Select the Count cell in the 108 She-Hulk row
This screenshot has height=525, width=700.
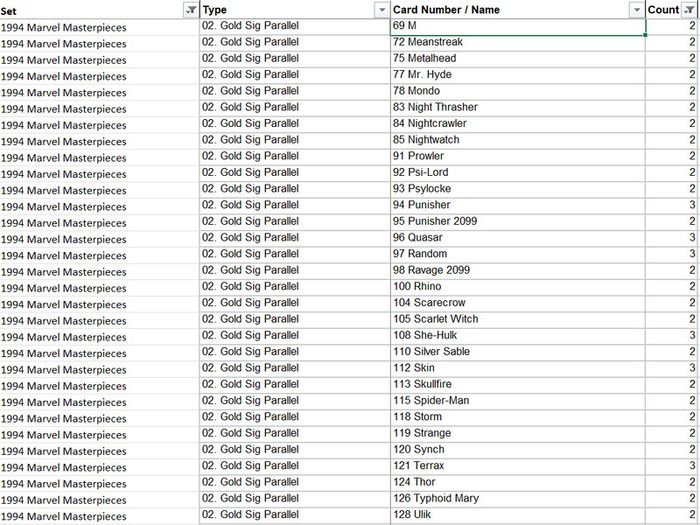tap(672, 336)
